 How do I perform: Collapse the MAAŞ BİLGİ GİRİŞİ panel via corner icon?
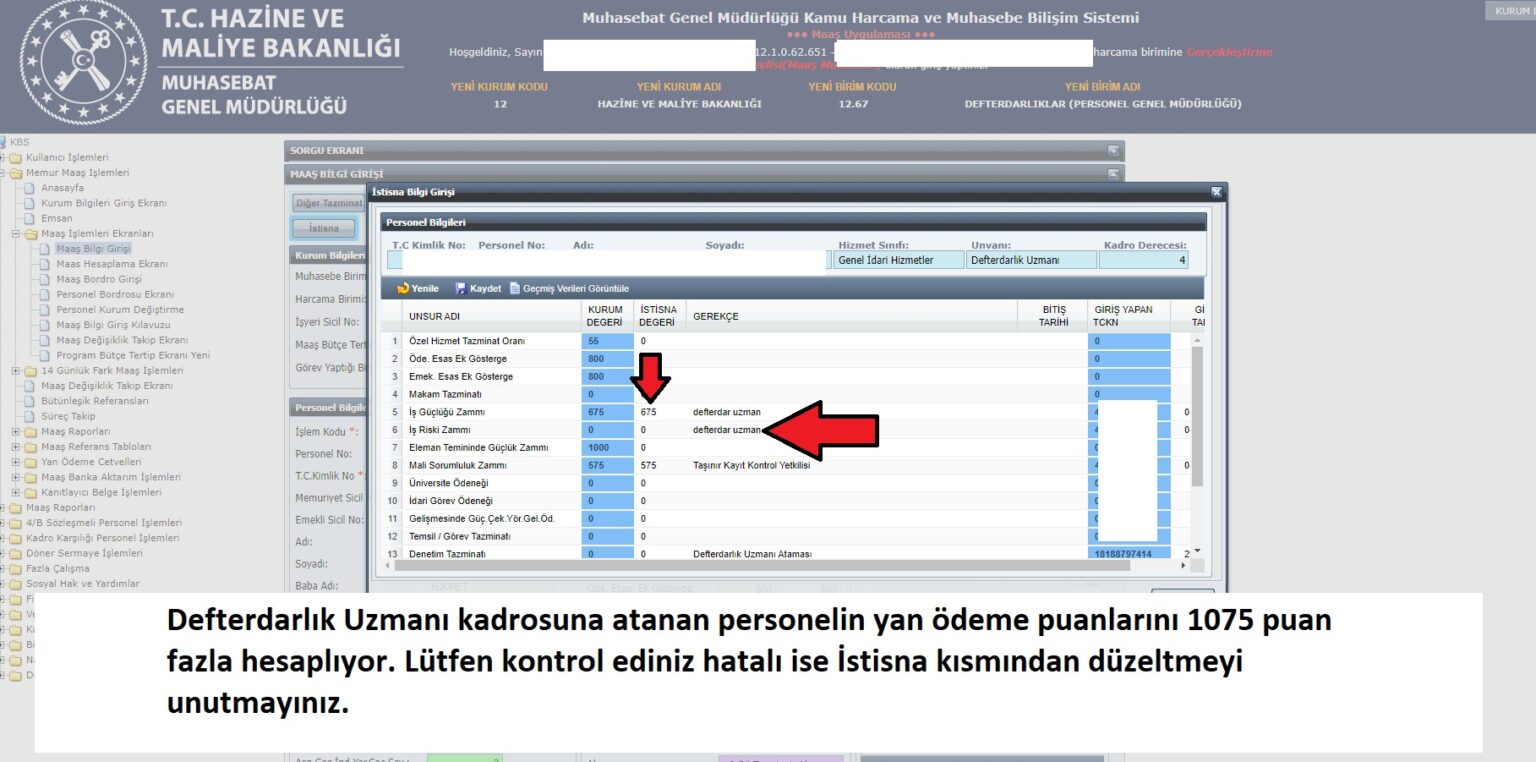(1113, 174)
